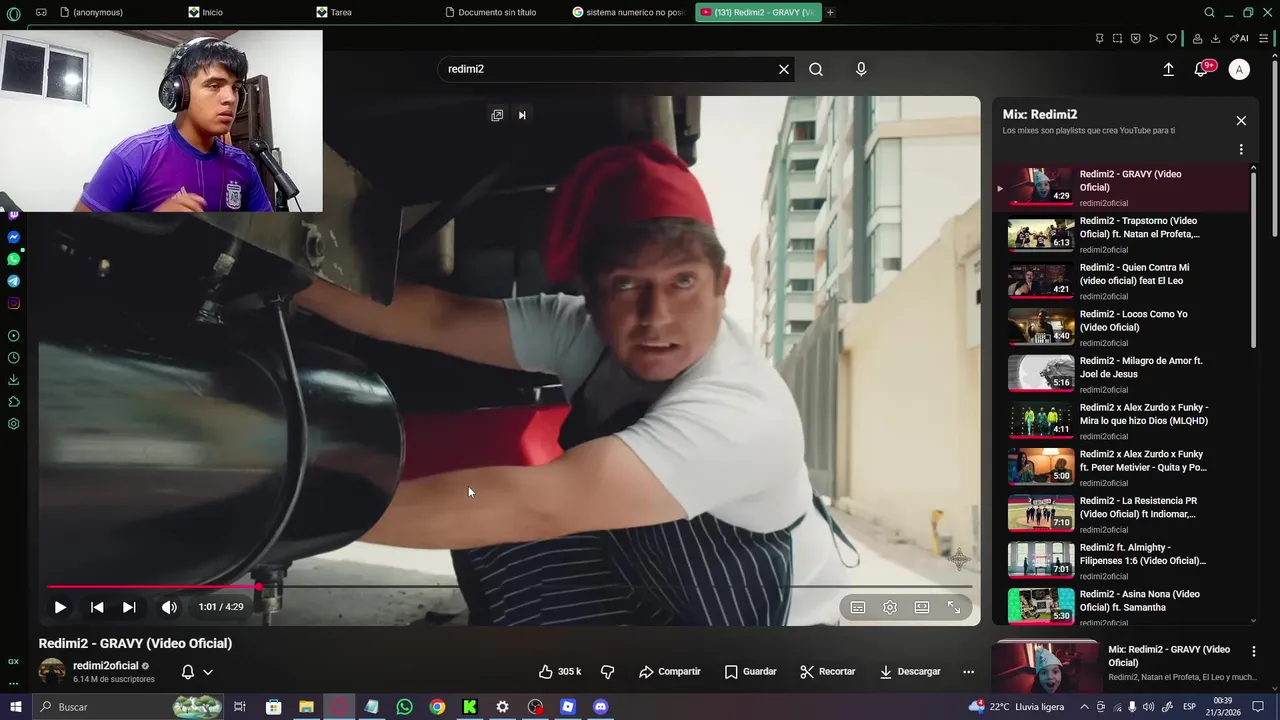This screenshot has width=1280, height=720.
Task: Click the Recortar clip button
Action: coord(828,672)
